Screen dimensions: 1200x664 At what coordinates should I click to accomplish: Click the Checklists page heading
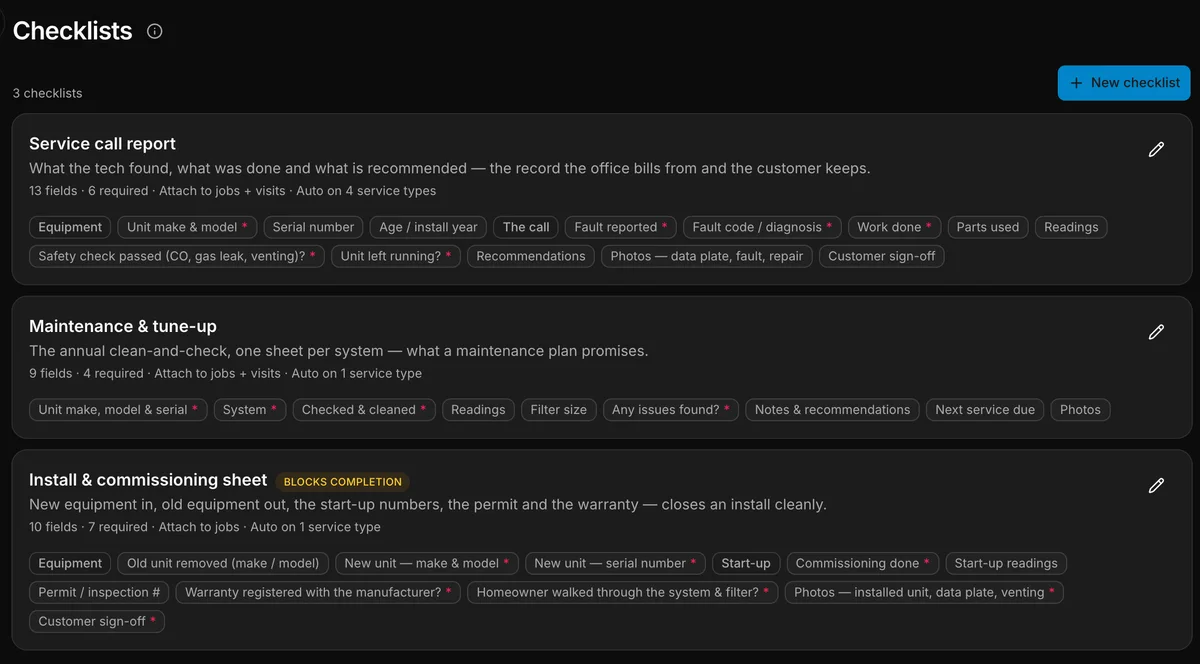pos(72,31)
